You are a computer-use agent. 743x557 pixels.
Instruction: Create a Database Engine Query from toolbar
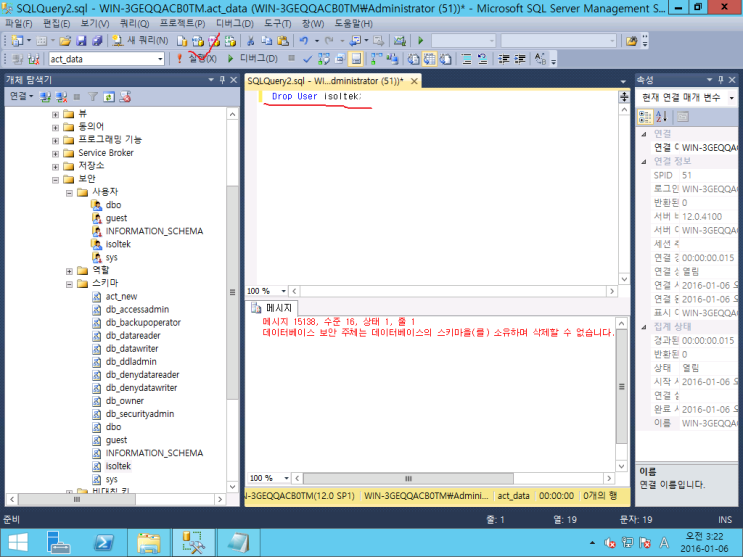pos(182,41)
